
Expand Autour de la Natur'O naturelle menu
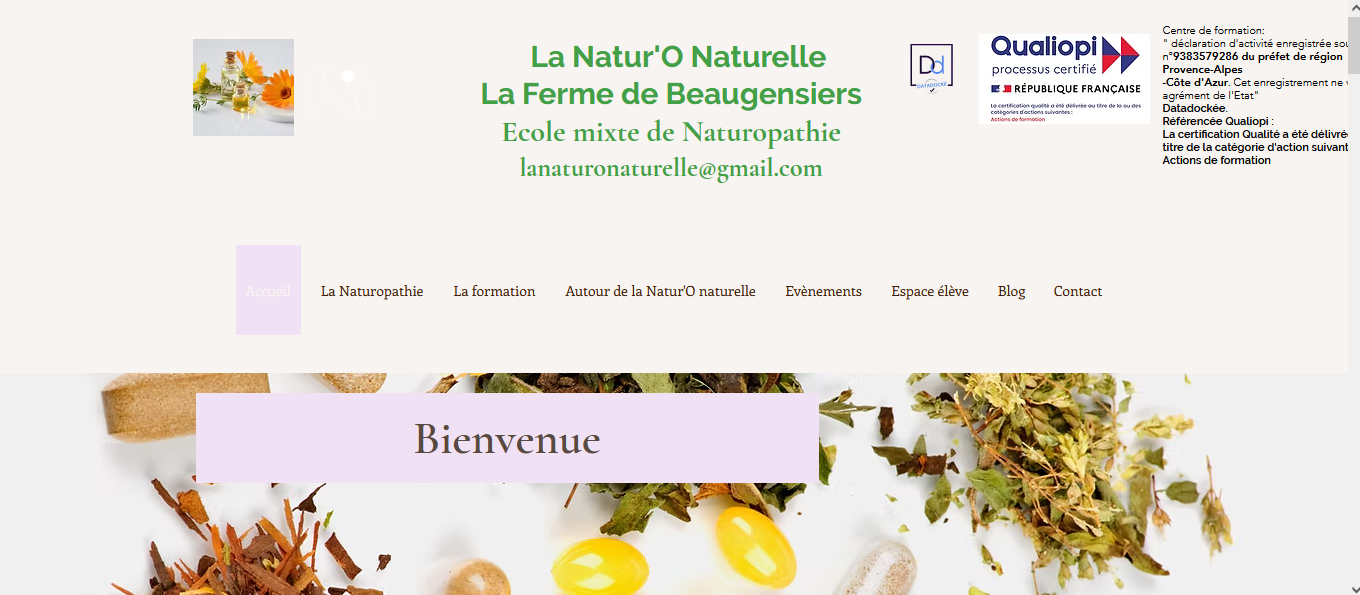click(660, 291)
